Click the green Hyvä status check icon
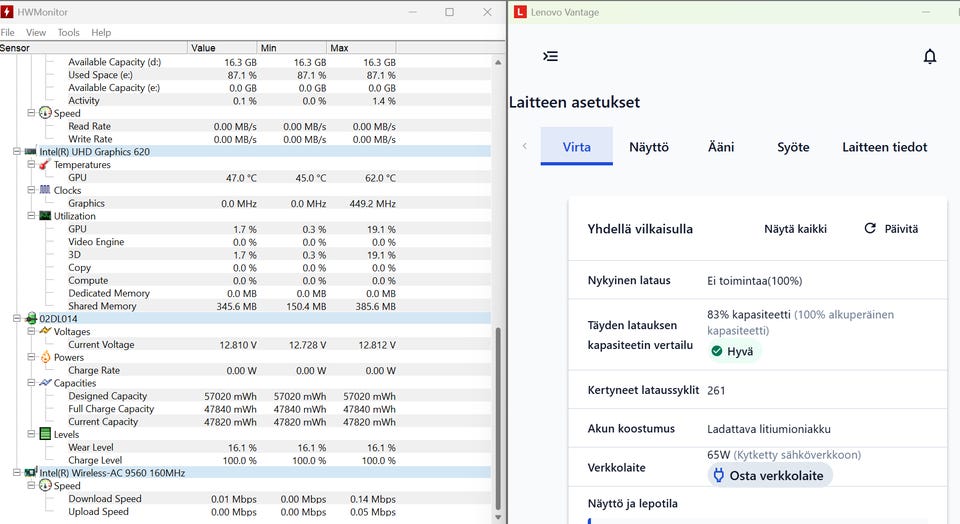Viewport: 960px width, 524px height. (717, 351)
